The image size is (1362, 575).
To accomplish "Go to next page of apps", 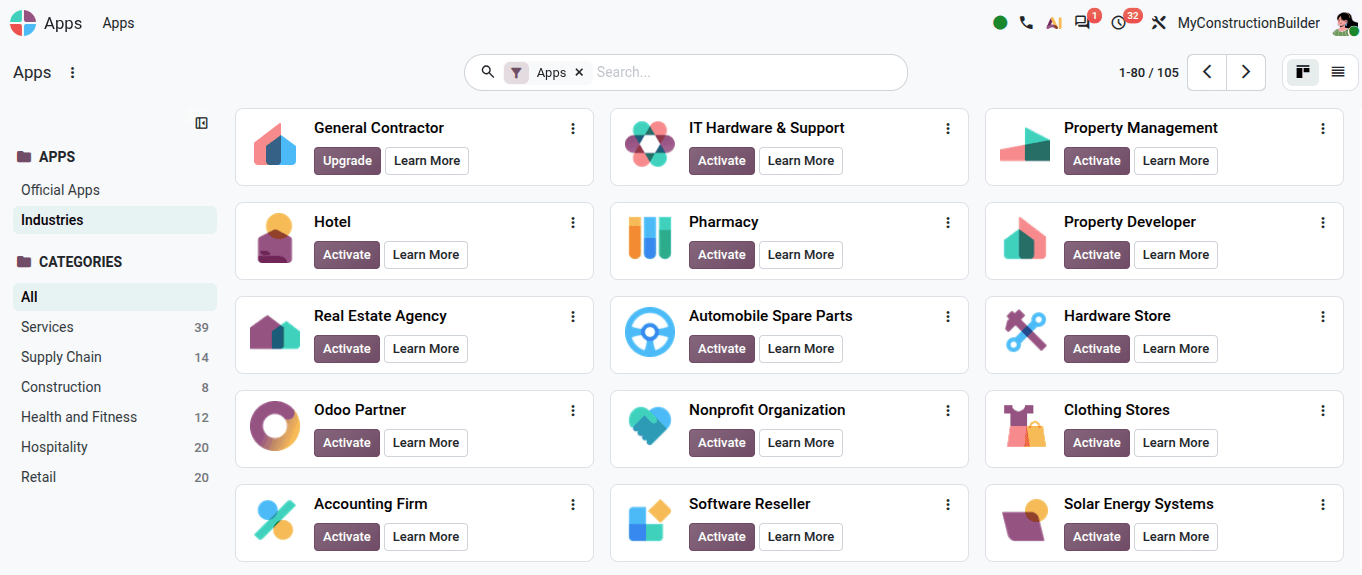I will pyautogui.click(x=1246, y=72).
